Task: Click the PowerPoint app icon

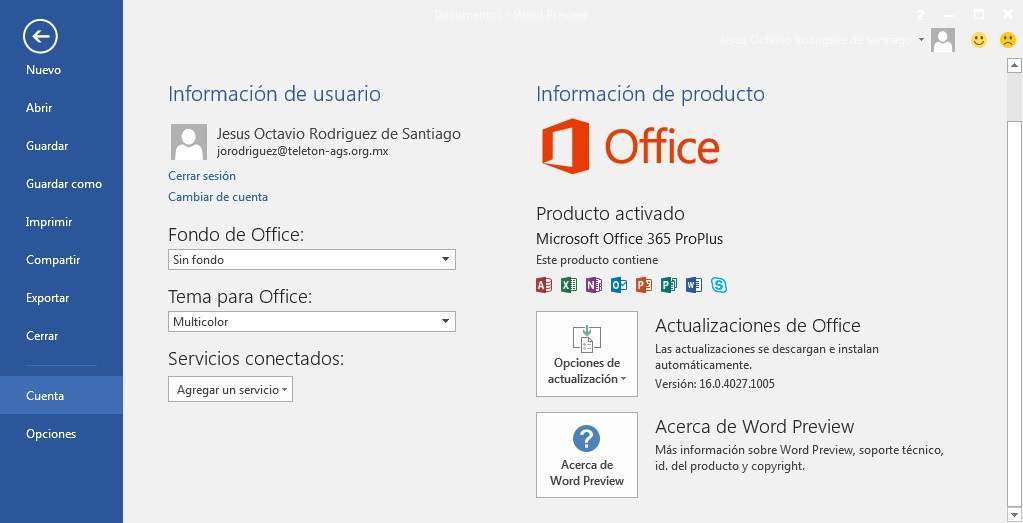Action: pyautogui.click(x=644, y=285)
